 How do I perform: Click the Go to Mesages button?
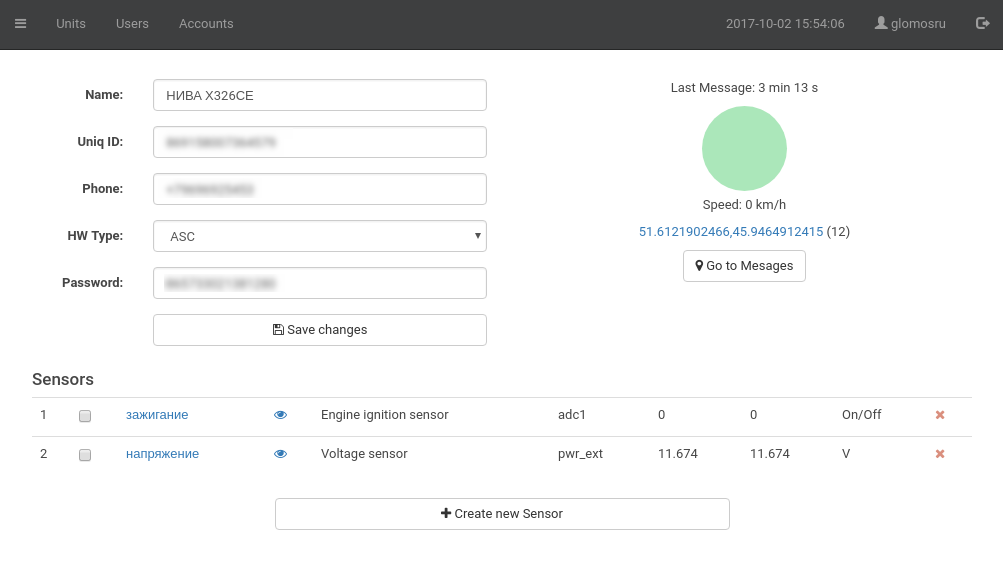click(744, 266)
